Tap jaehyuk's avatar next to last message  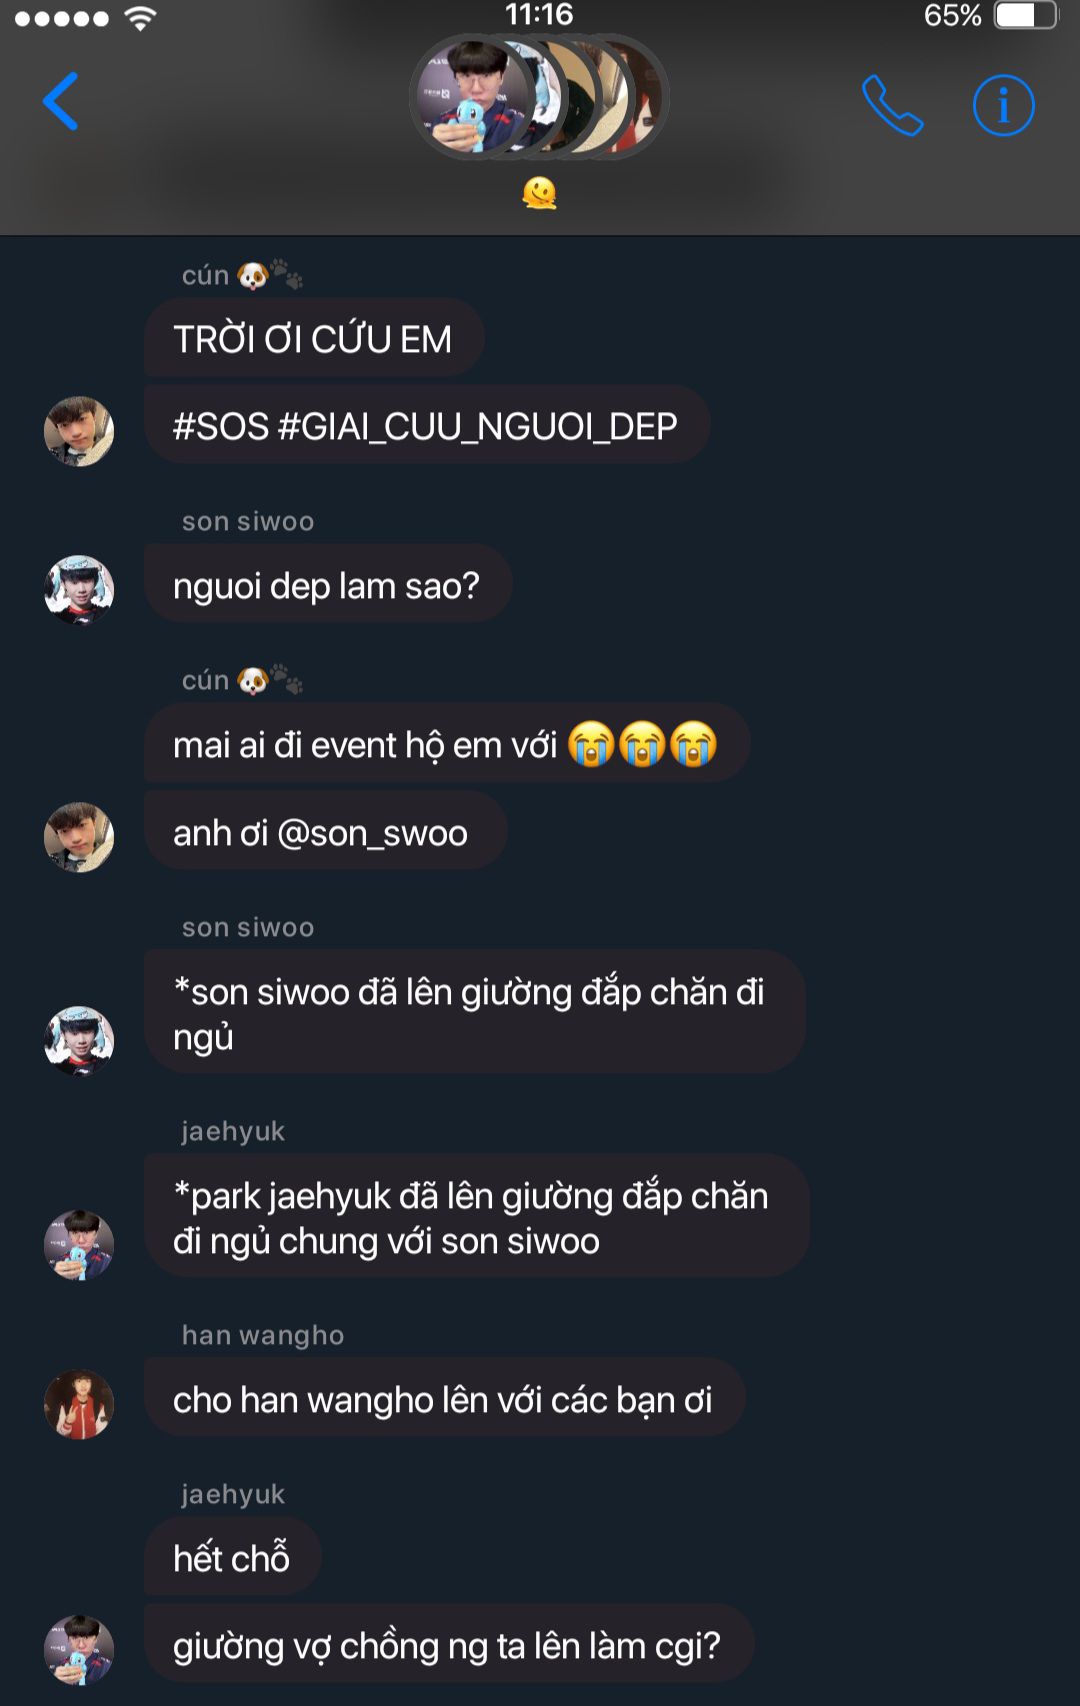79,1649
